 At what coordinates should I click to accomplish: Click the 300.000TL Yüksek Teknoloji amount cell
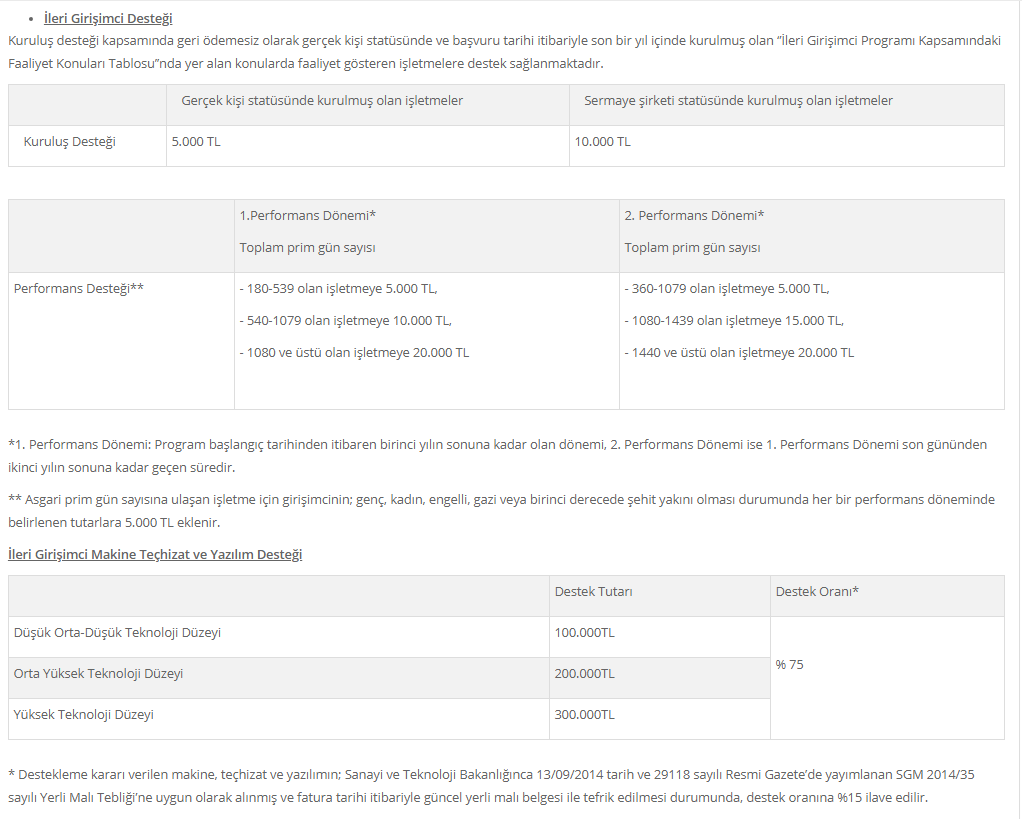point(660,719)
